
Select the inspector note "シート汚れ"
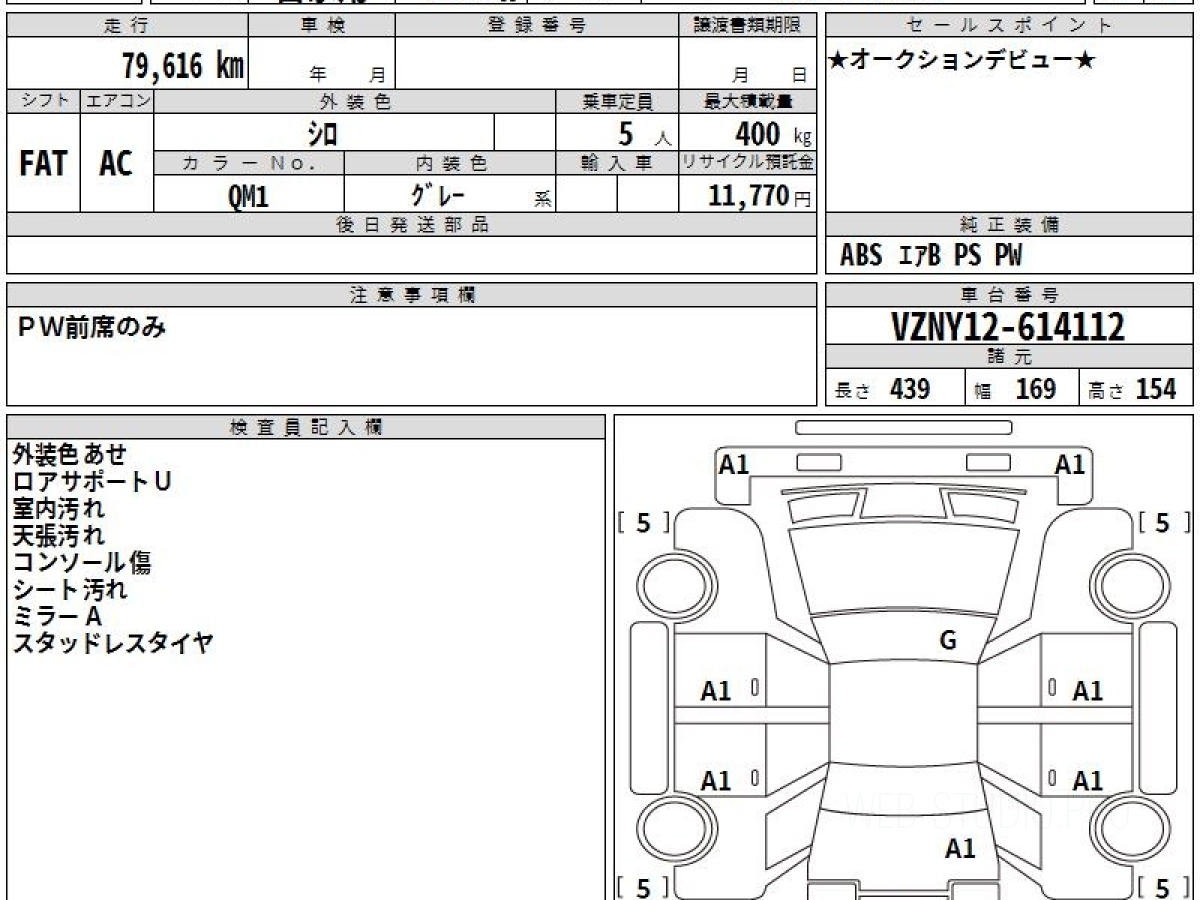[70, 590]
